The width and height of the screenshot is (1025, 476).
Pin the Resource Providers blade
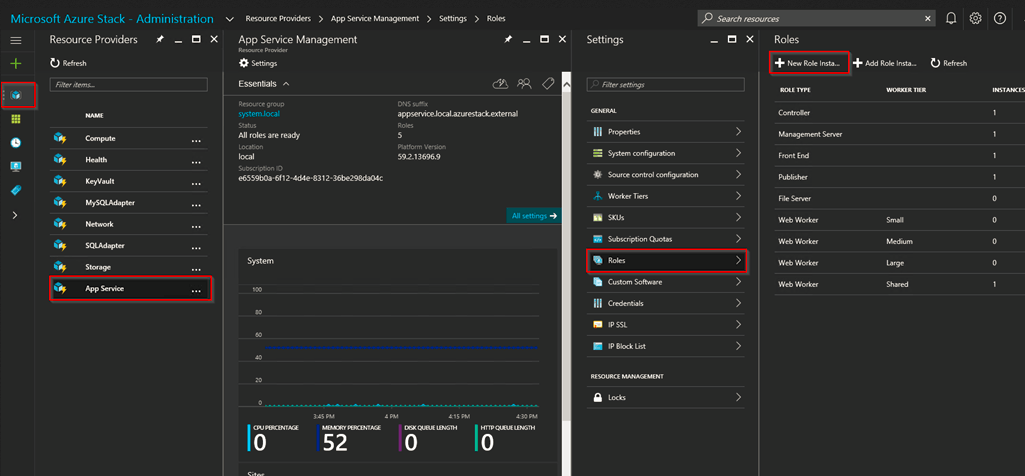[x=160, y=40]
